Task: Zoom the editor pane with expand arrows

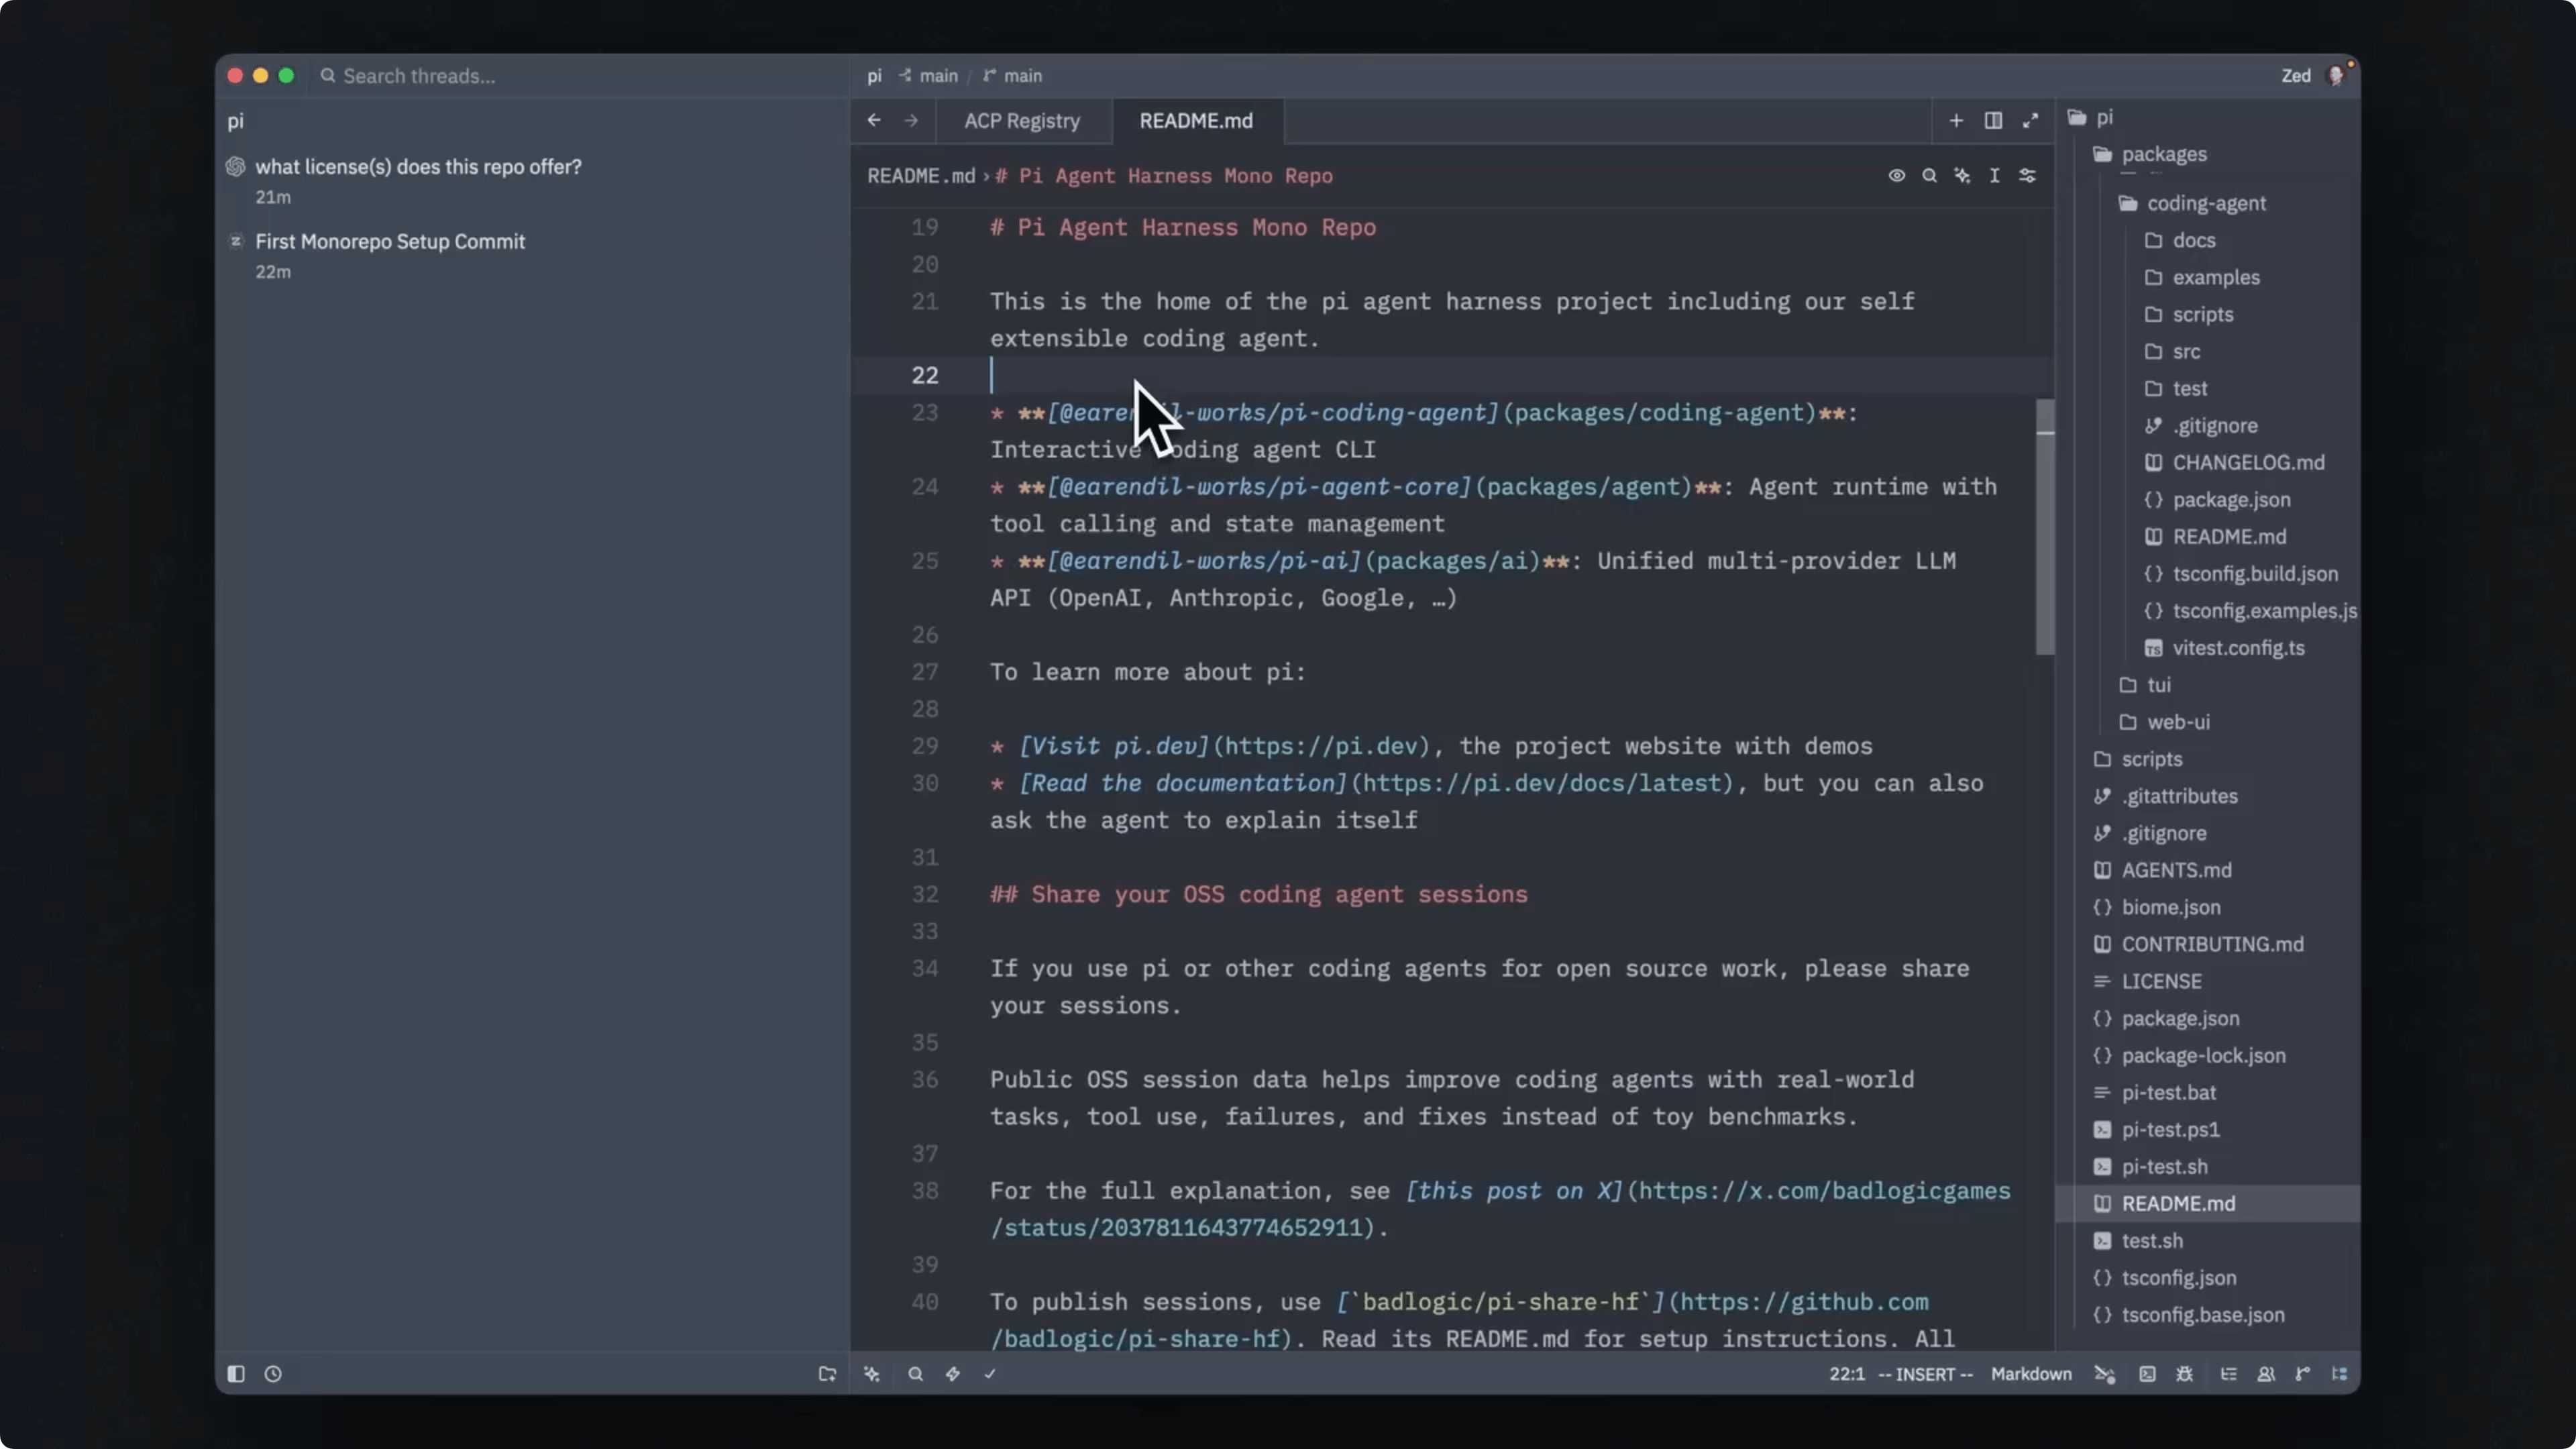Action: (x=2030, y=121)
